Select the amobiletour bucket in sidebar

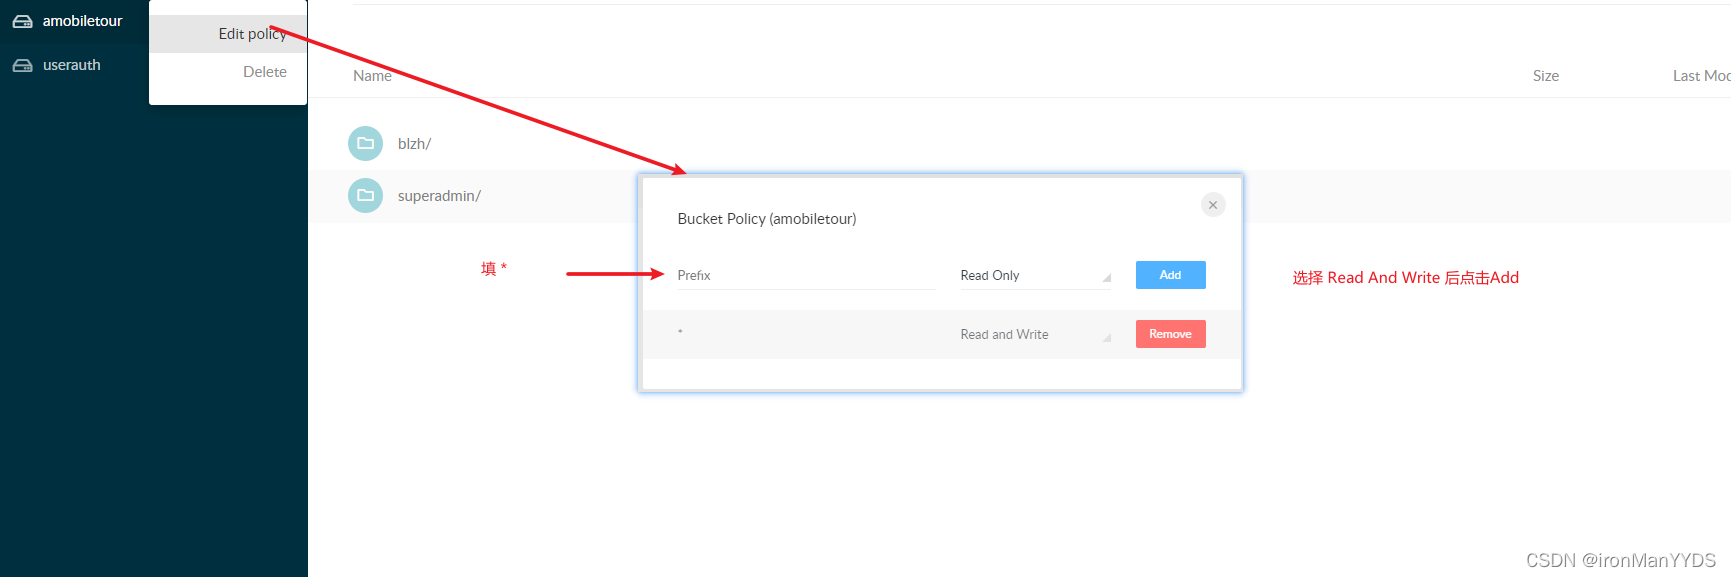pos(82,21)
